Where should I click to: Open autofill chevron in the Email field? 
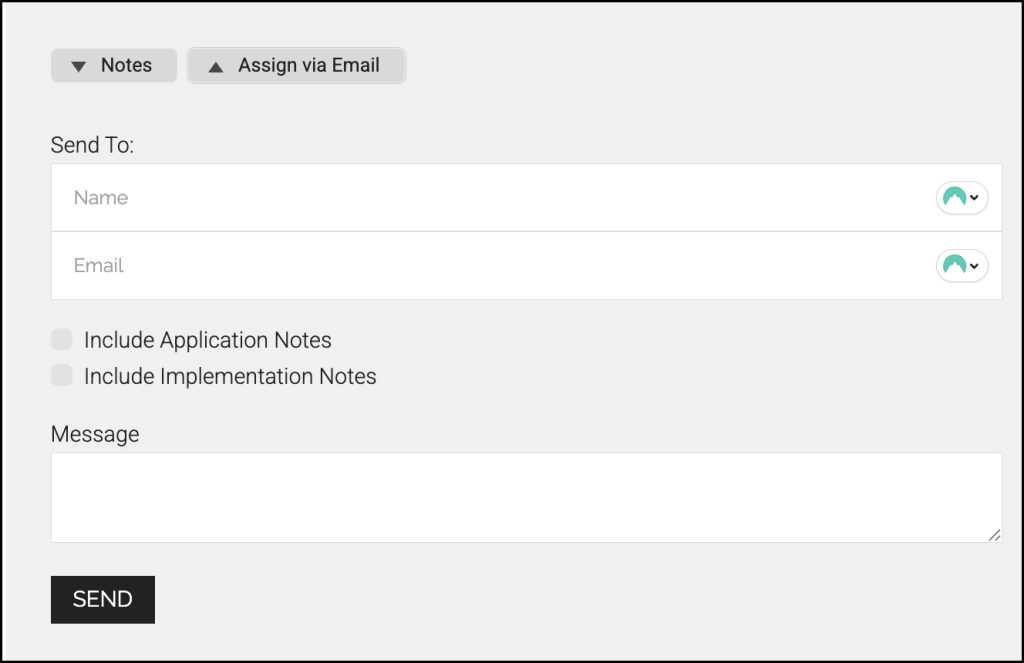[x=975, y=266]
